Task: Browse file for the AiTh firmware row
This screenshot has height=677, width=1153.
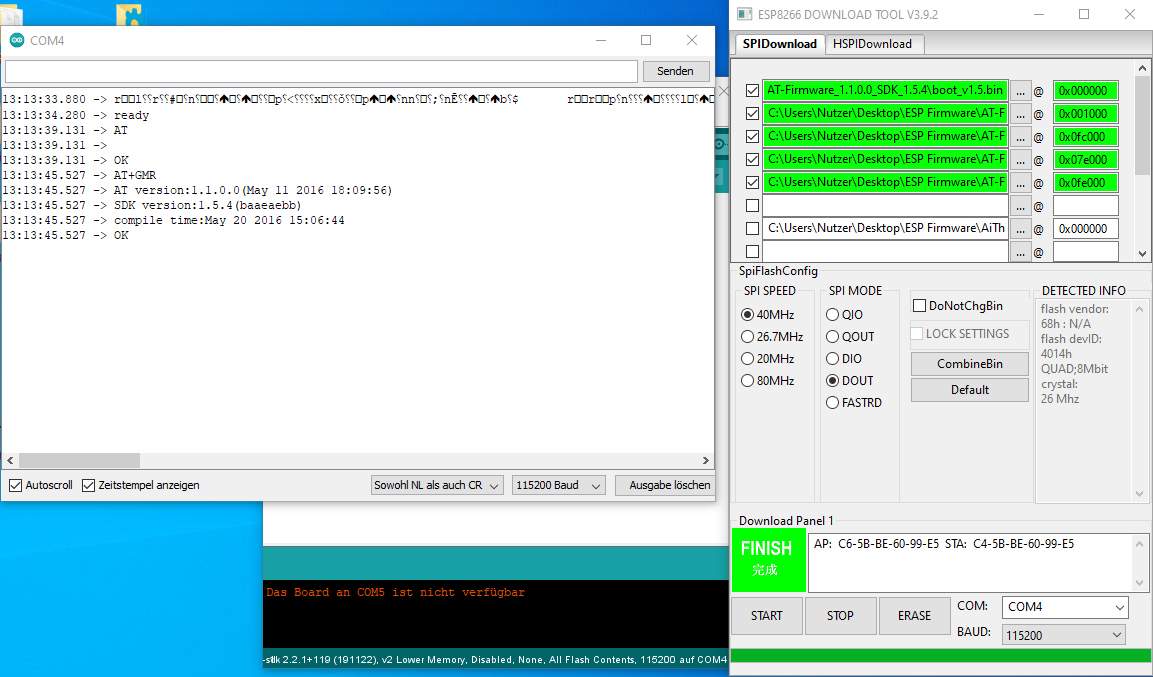Action: click(1020, 229)
